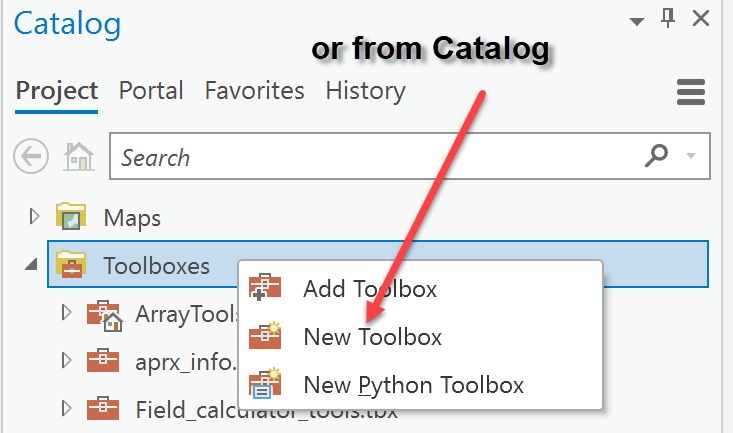Expand the Maps tree node

pos(34,216)
